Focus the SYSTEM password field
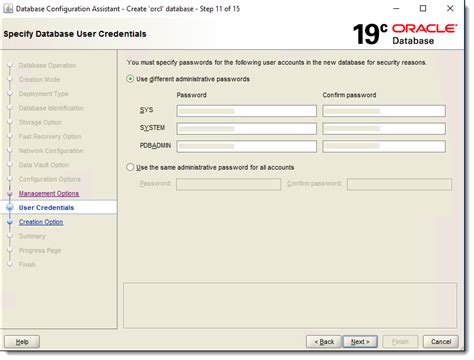The width and height of the screenshot is (474, 360). click(x=246, y=129)
